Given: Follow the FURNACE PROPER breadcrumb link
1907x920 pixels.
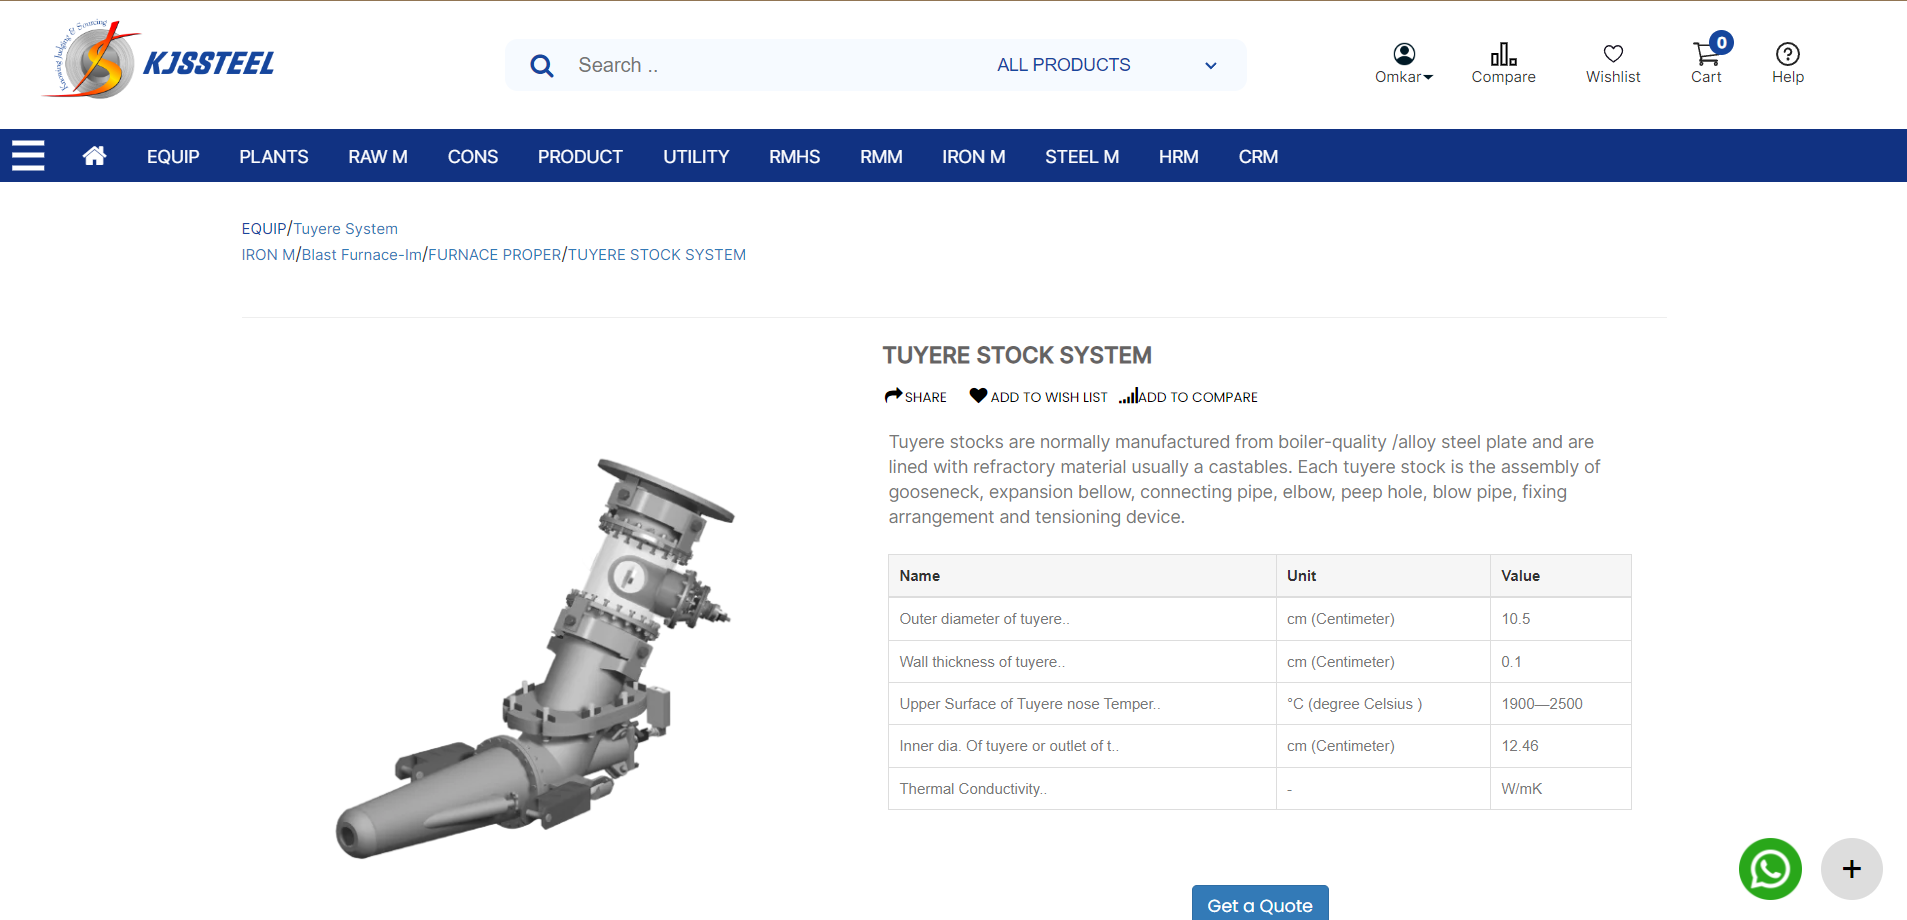Looking at the screenshot, I should tap(495, 255).
